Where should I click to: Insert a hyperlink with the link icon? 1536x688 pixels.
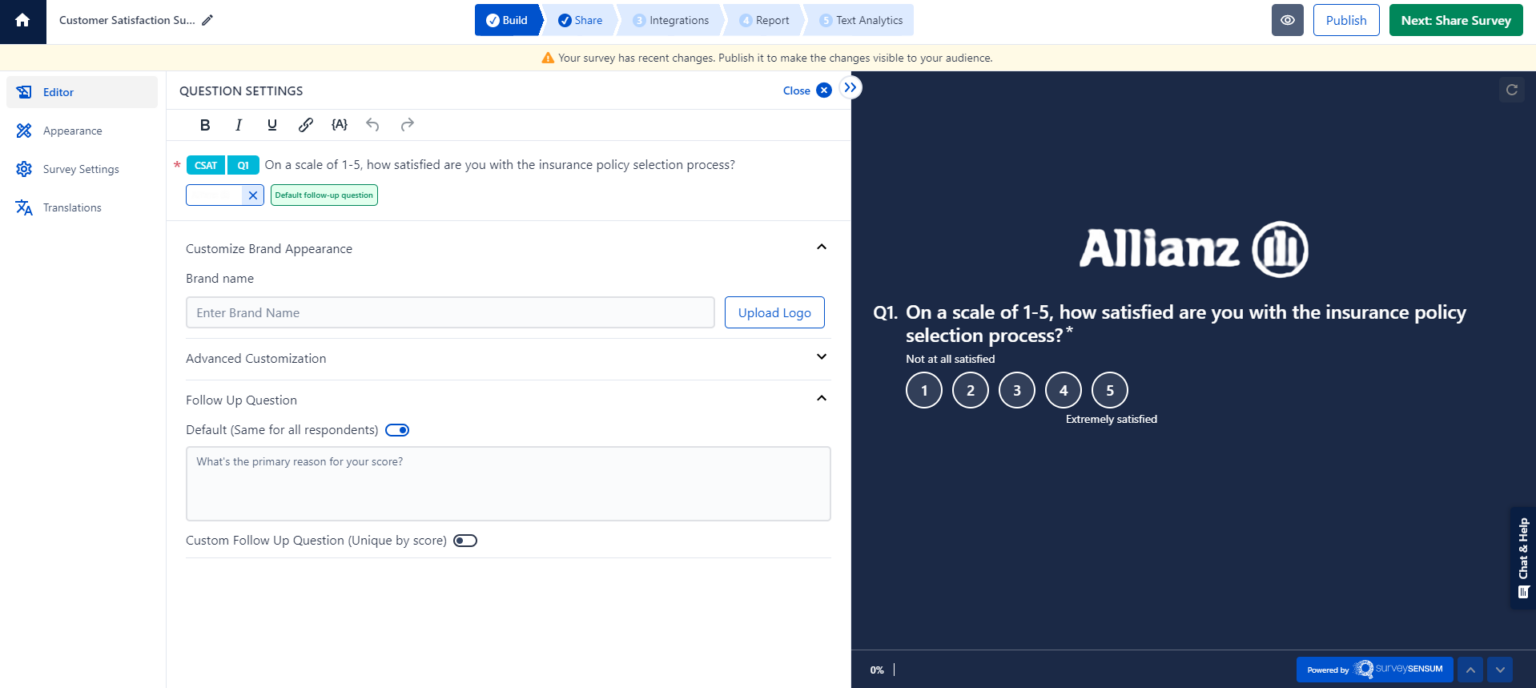tap(306, 125)
